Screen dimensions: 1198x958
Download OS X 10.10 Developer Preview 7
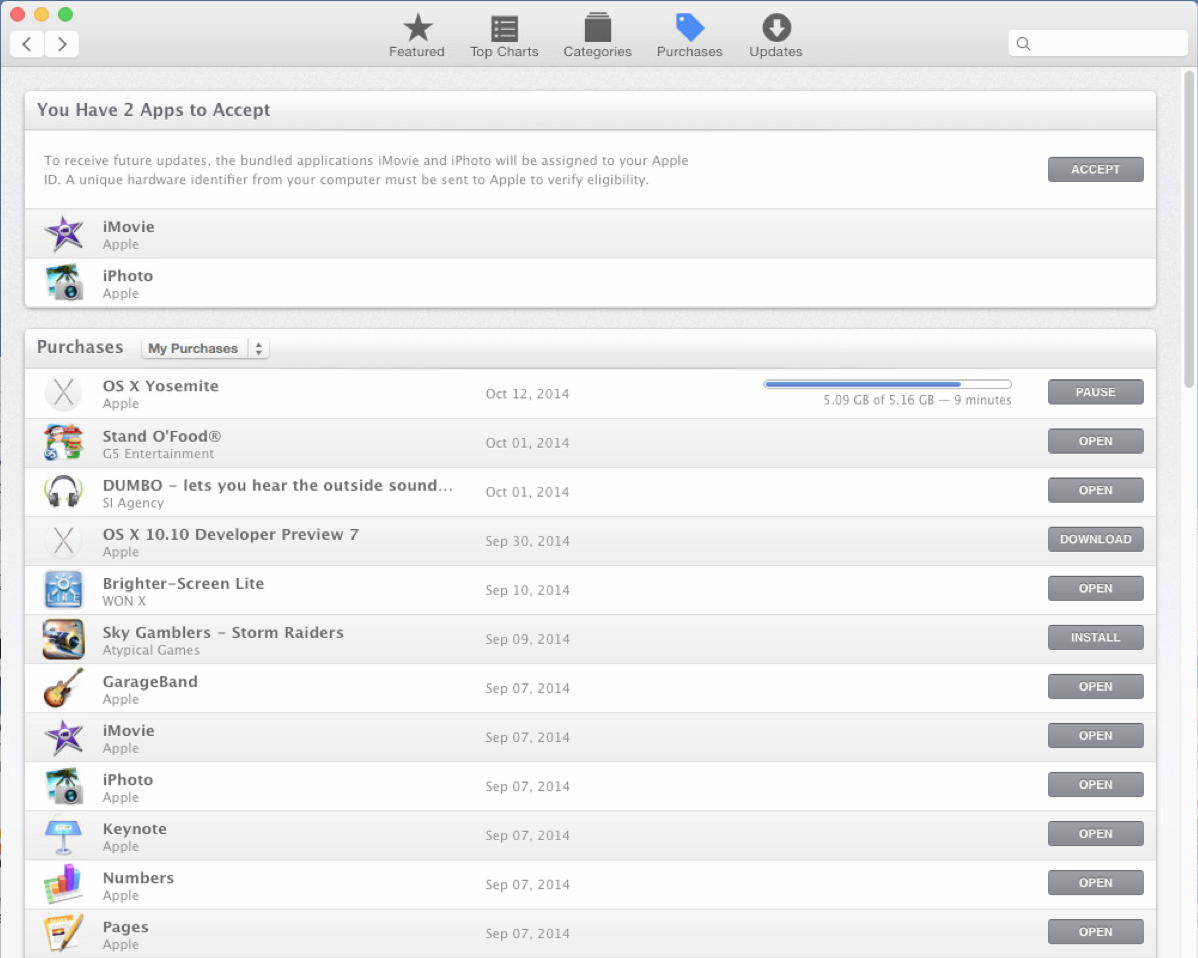click(1095, 539)
